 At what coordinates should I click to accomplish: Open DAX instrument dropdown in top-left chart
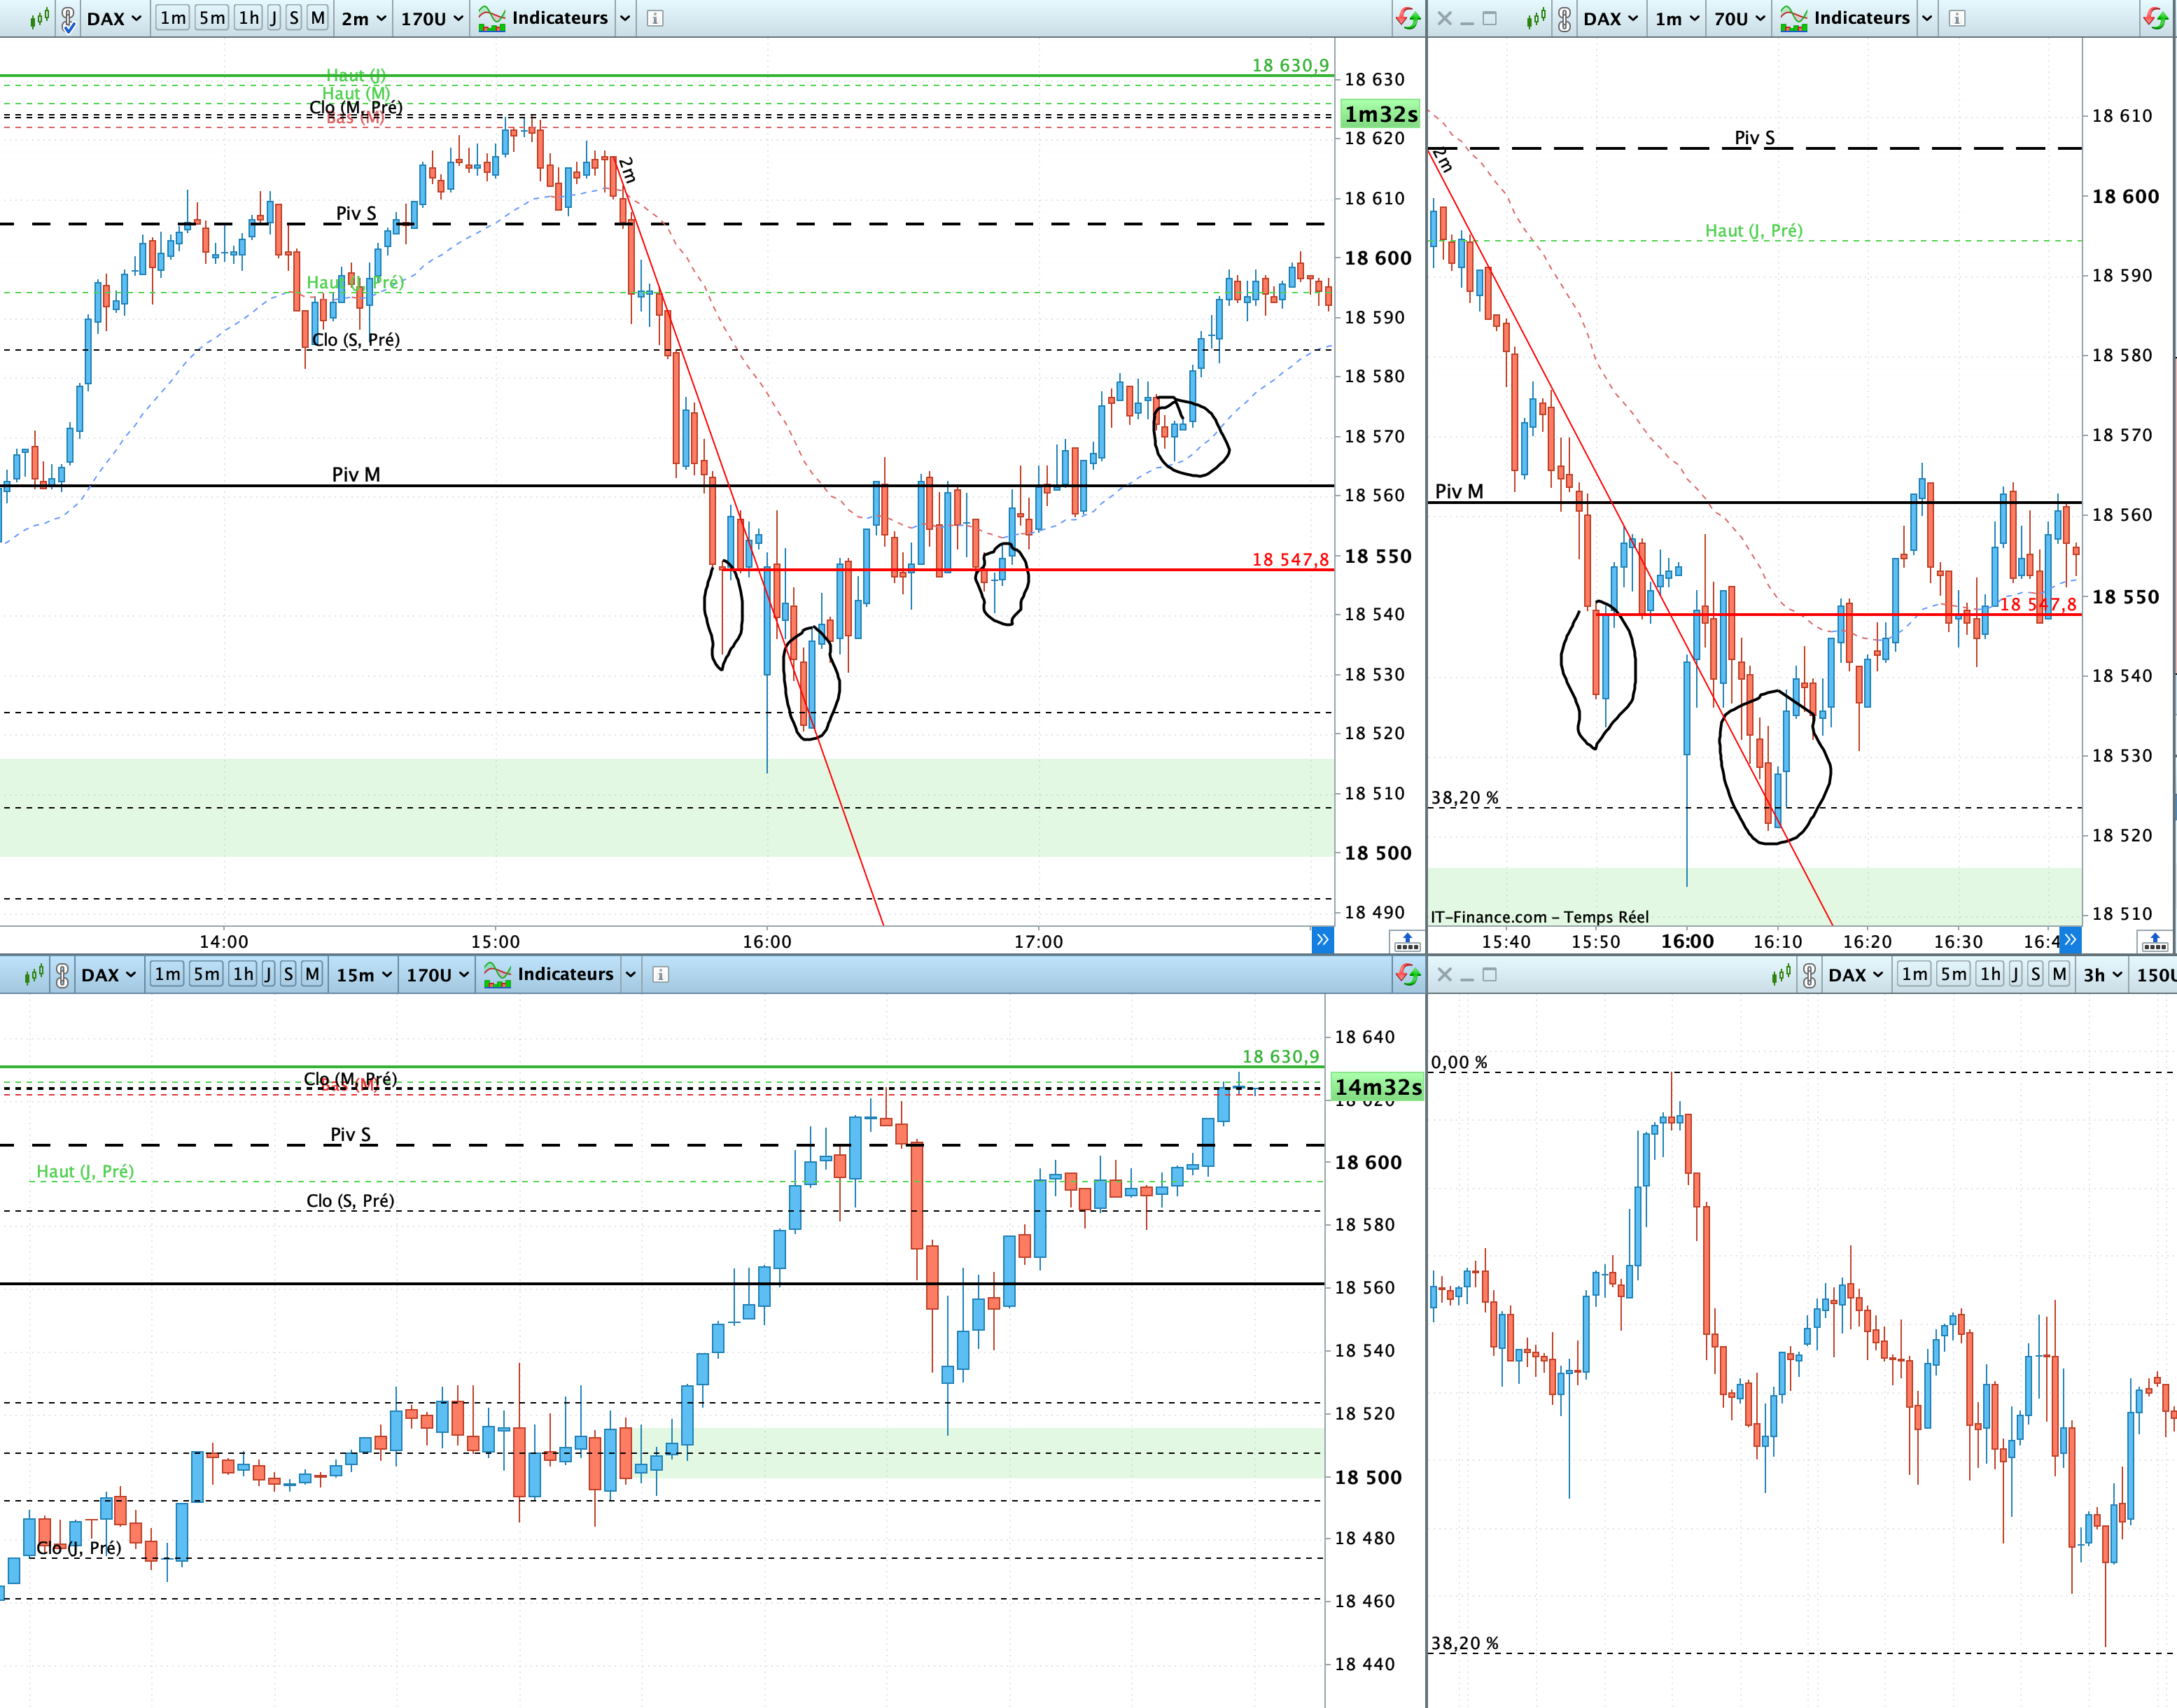point(114,18)
